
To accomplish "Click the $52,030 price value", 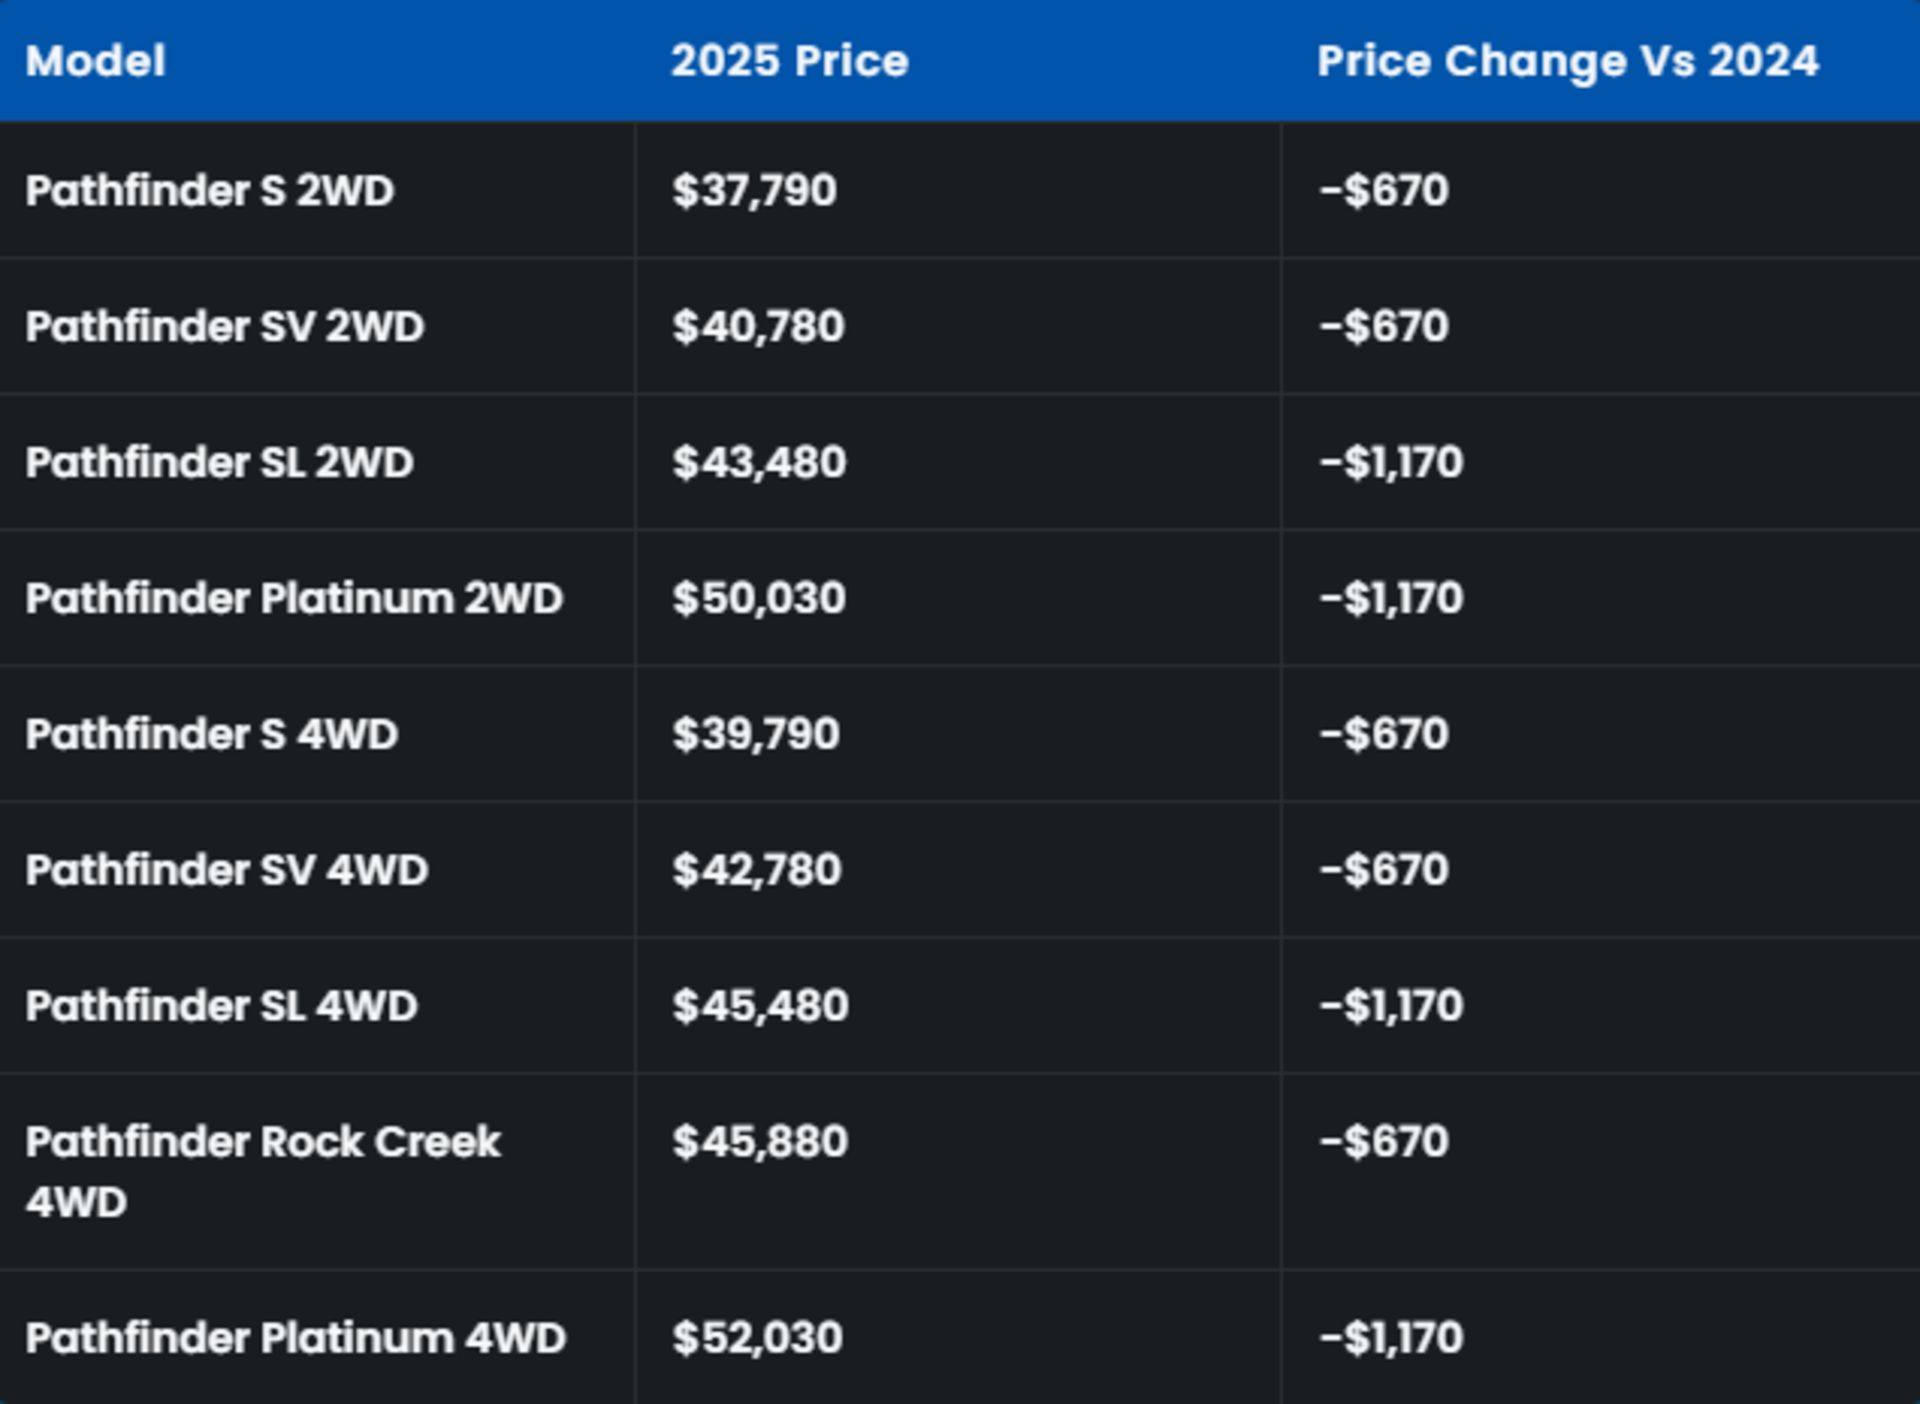I will [x=757, y=1338].
